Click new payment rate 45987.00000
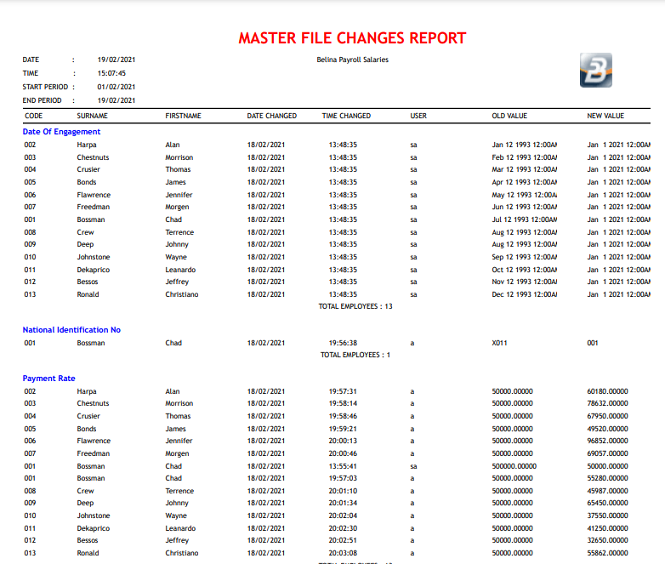This screenshot has width=665, height=564. (607, 491)
